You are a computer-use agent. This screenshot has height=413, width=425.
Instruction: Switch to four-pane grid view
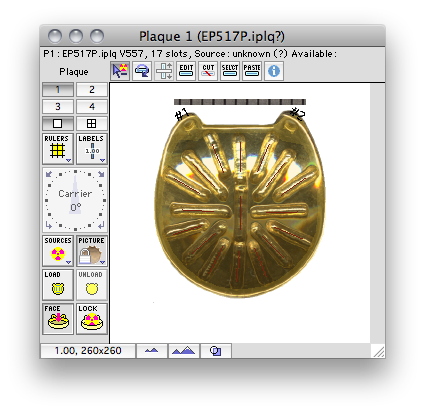tap(92, 124)
